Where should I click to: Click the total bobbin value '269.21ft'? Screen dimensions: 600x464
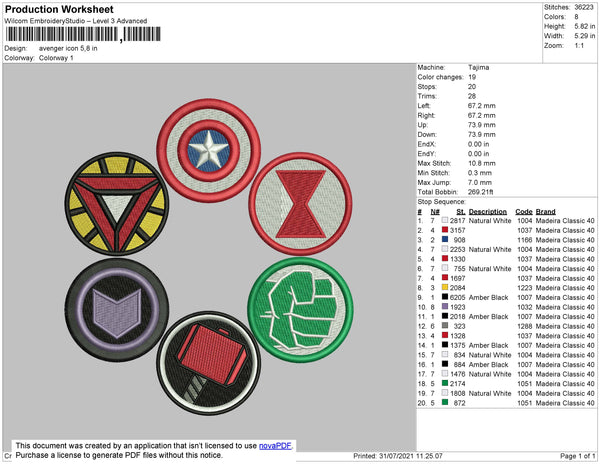pos(480,192)
